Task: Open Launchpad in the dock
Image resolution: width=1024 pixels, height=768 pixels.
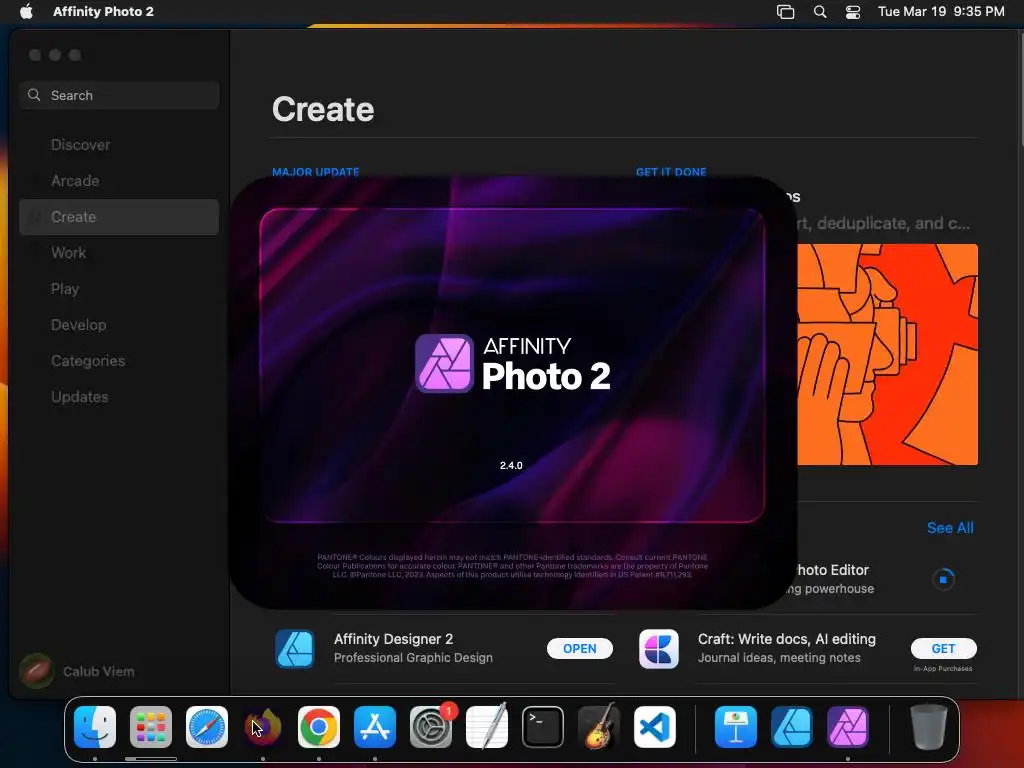Action: (x=151, y=727)
